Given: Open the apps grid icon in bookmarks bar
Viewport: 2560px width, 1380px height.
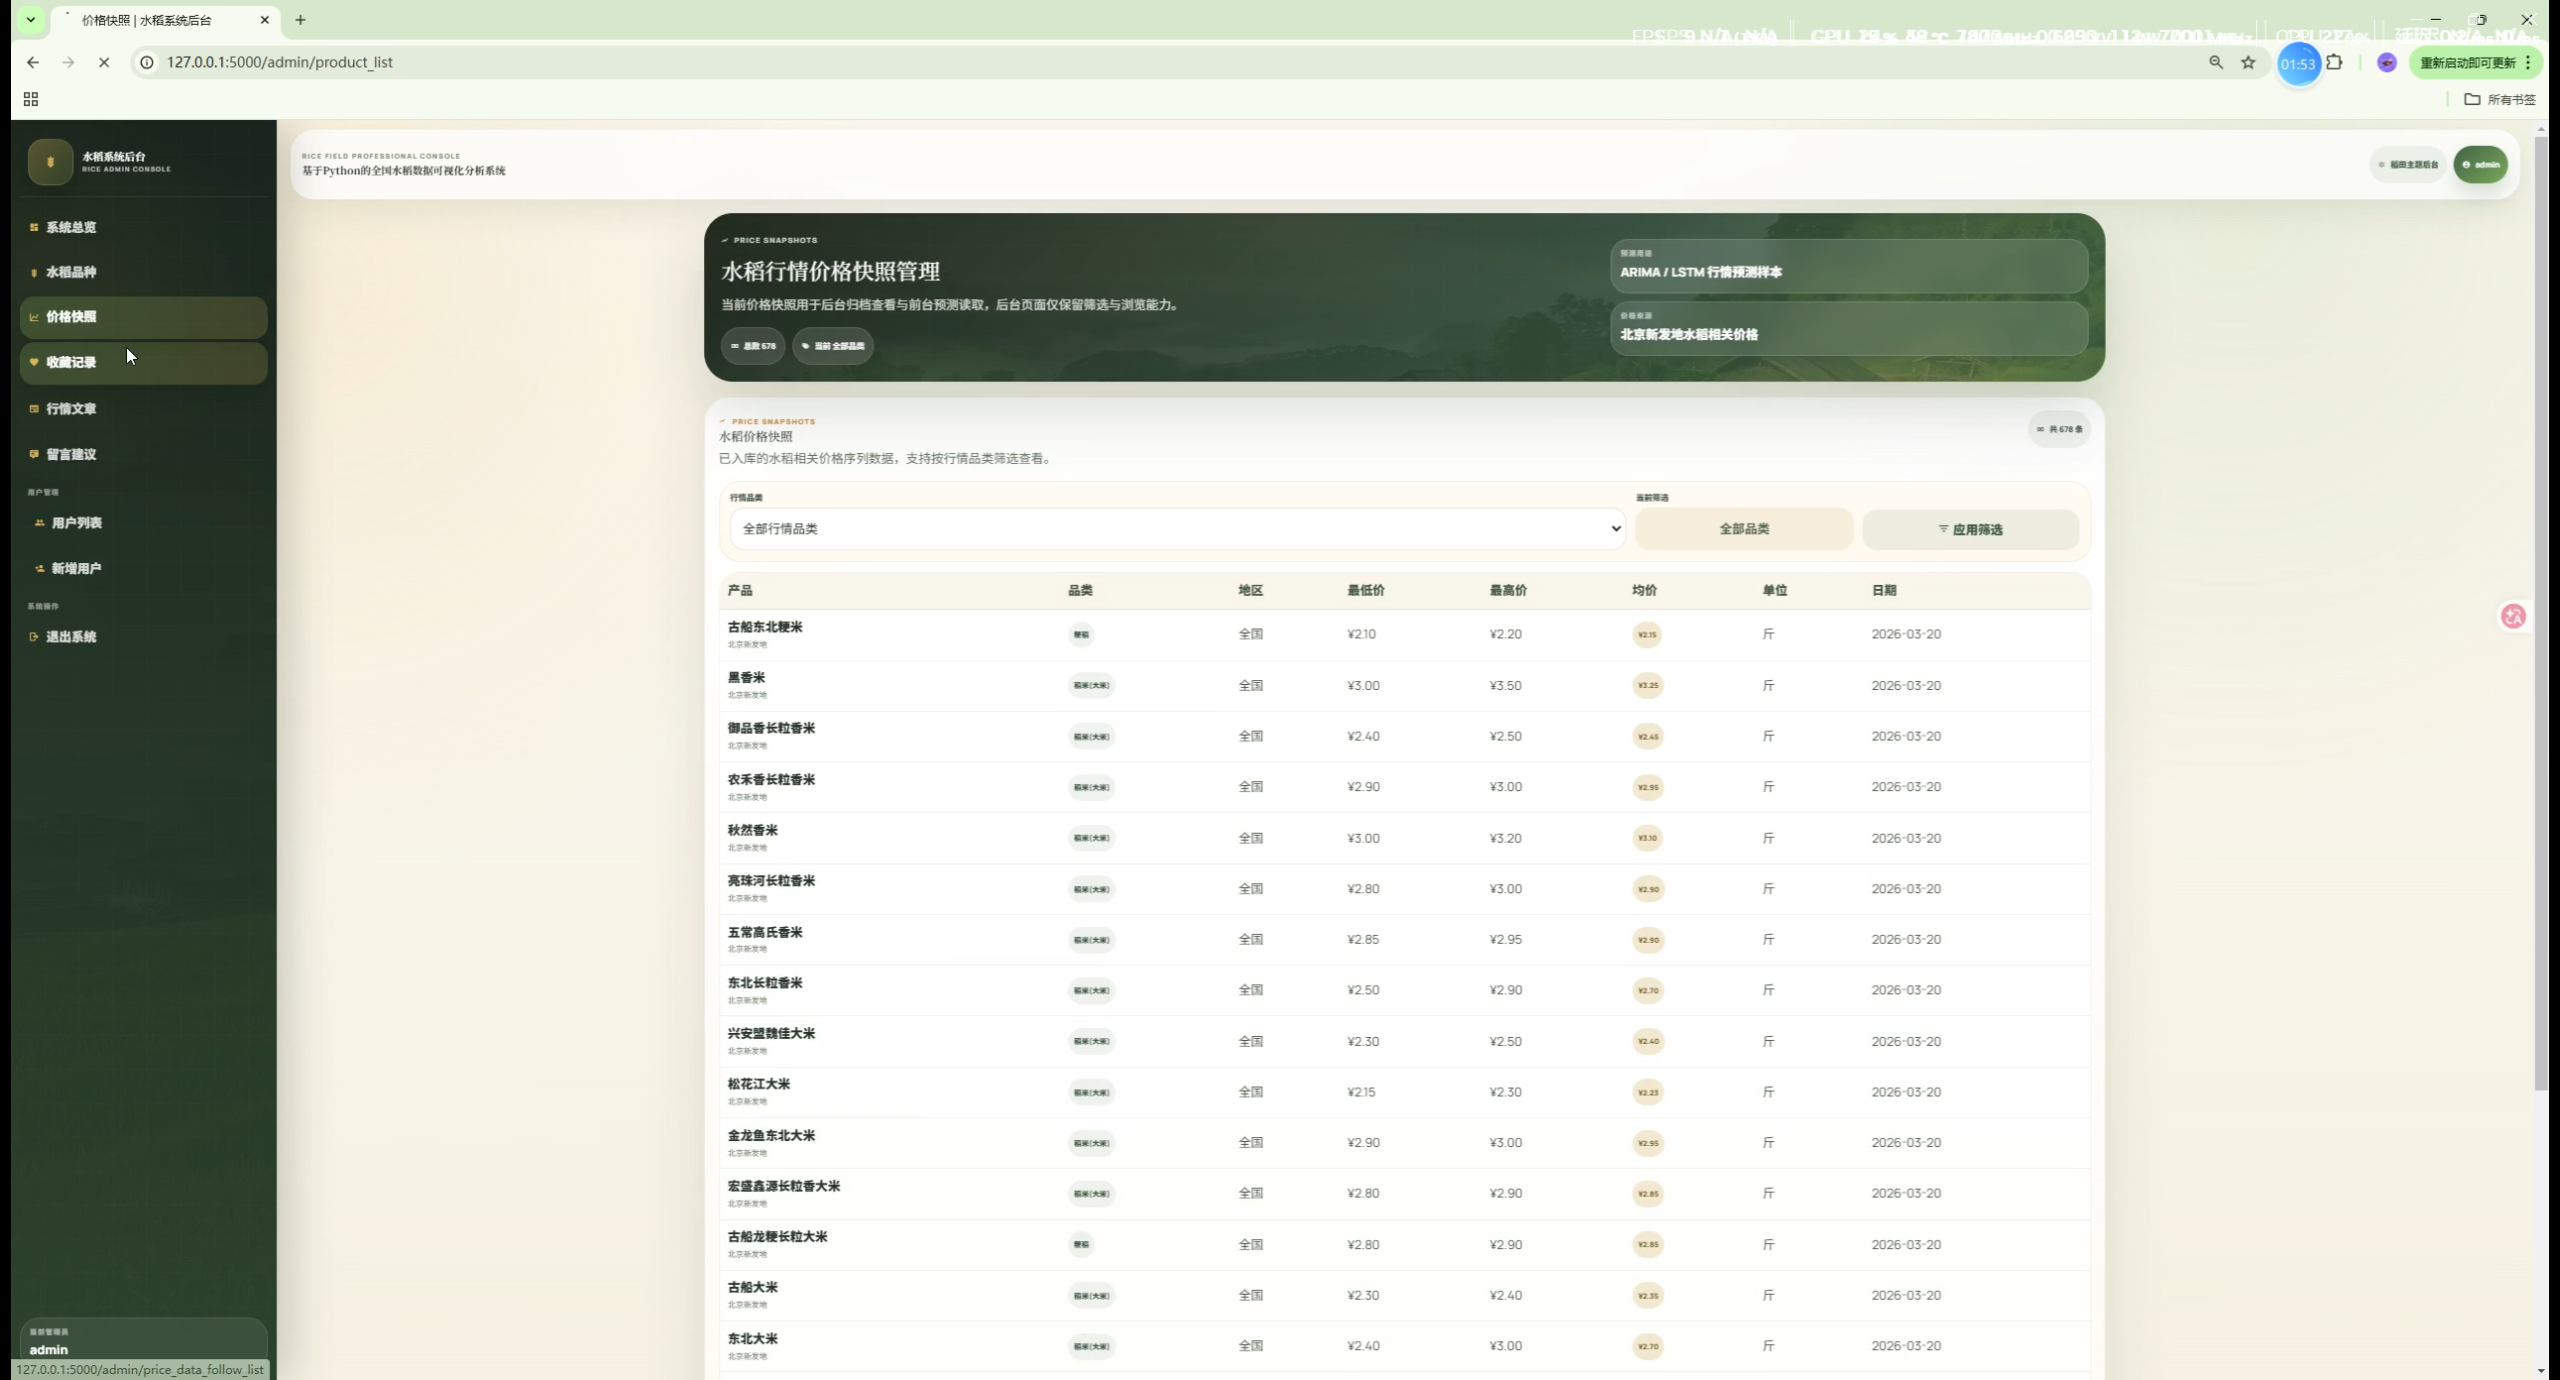Looking at the screenshot, I should [x=31, y=99].
